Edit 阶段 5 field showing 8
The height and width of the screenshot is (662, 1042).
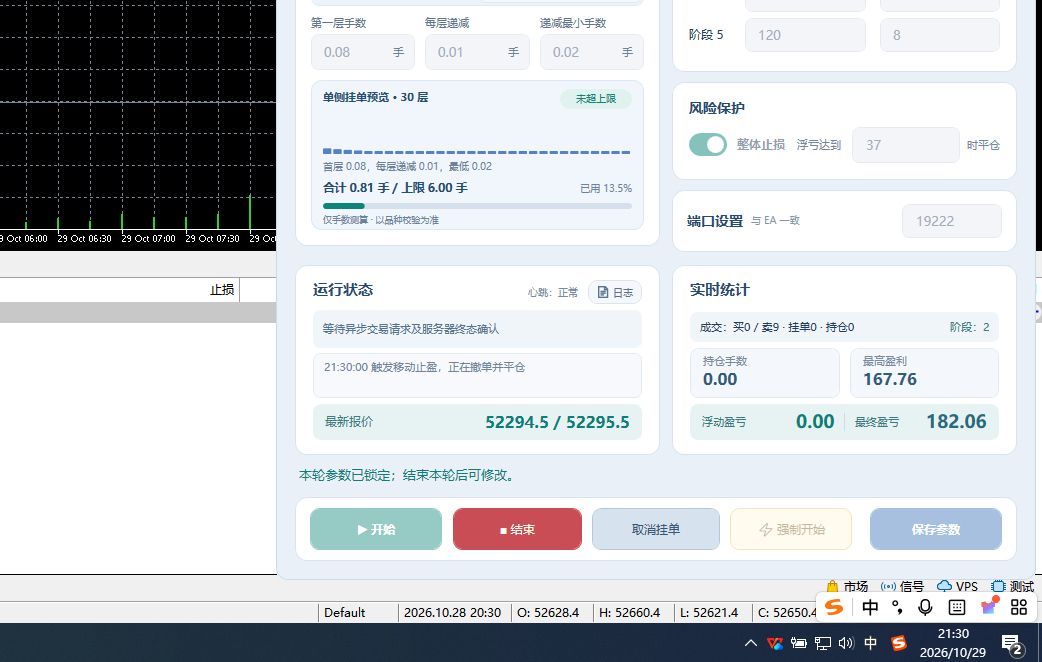(x=940, y=35)
